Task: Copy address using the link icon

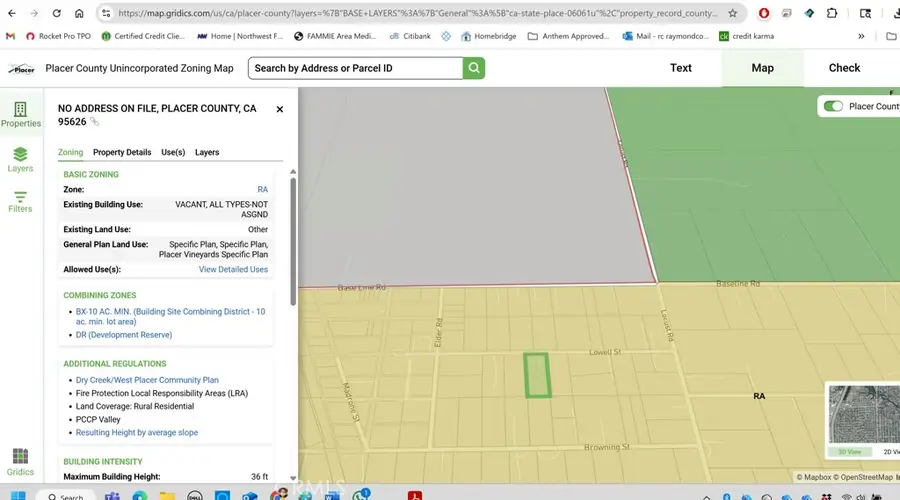Action: pyautogui.click(x=95, y=122)
